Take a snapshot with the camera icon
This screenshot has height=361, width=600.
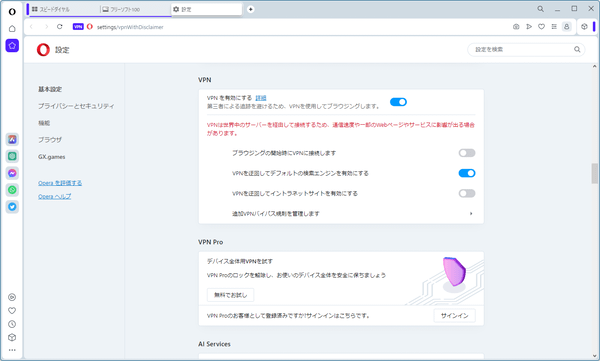[x=516, y=27]
